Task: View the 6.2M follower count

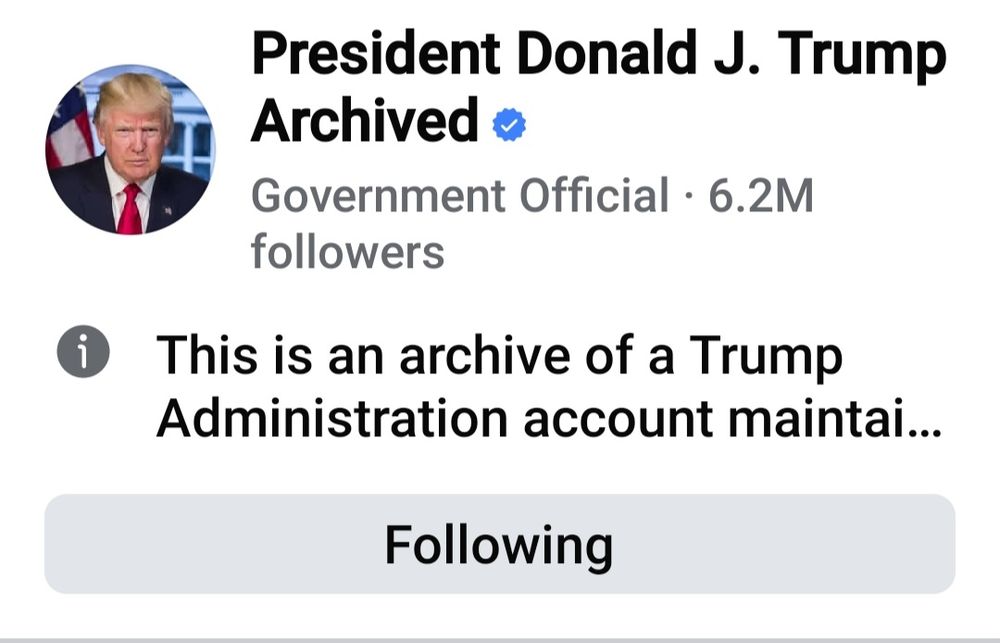Action: coord(761,195)
